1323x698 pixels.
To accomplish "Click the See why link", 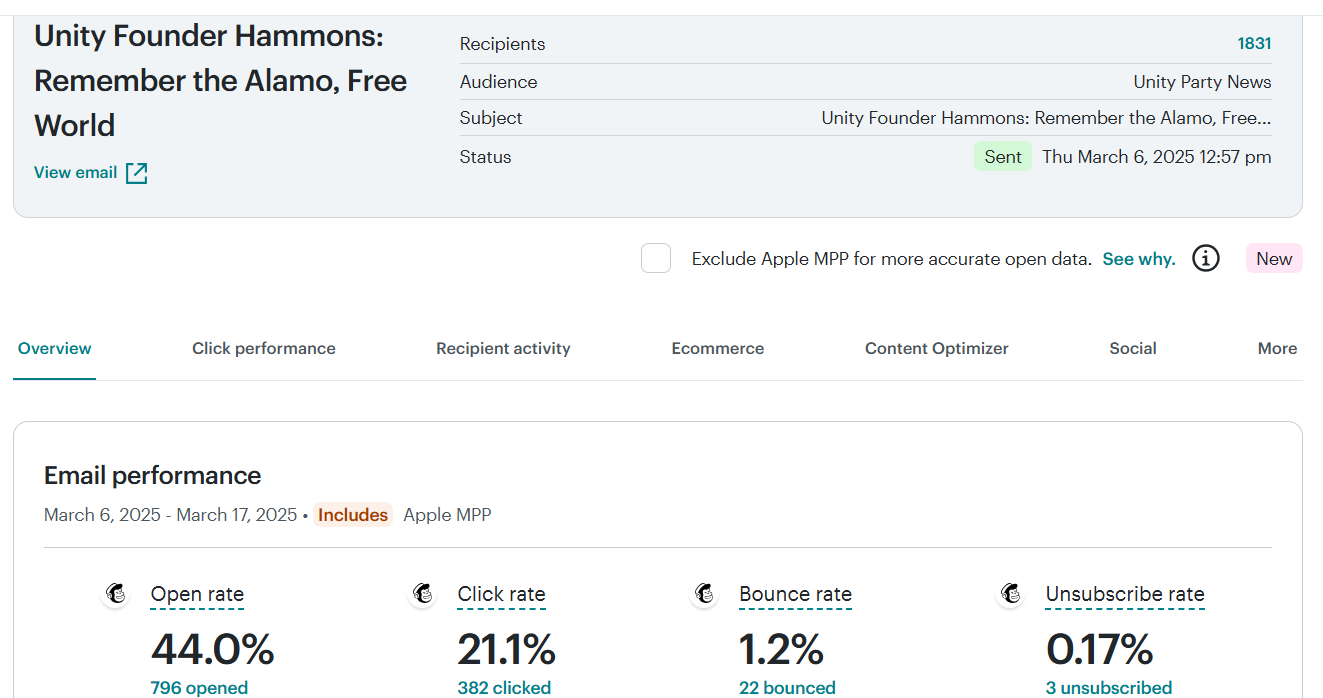I will point(1138,259).
